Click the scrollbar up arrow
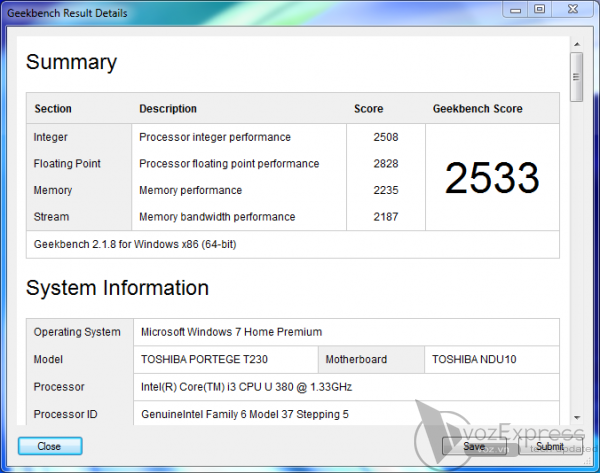The width and height of the screenshot is (600, 473). [577, 44]
